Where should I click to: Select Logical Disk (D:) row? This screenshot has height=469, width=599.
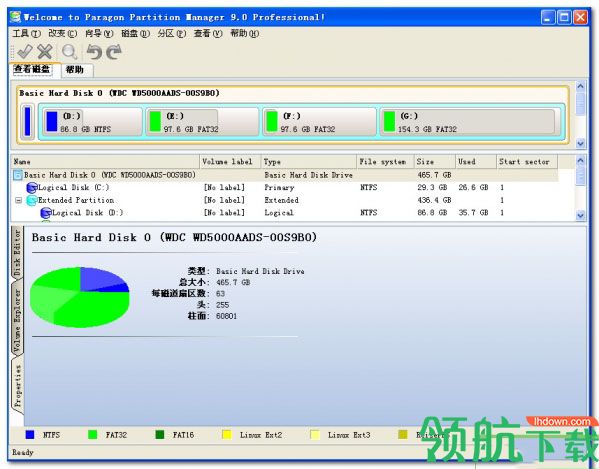click(285, 213)
